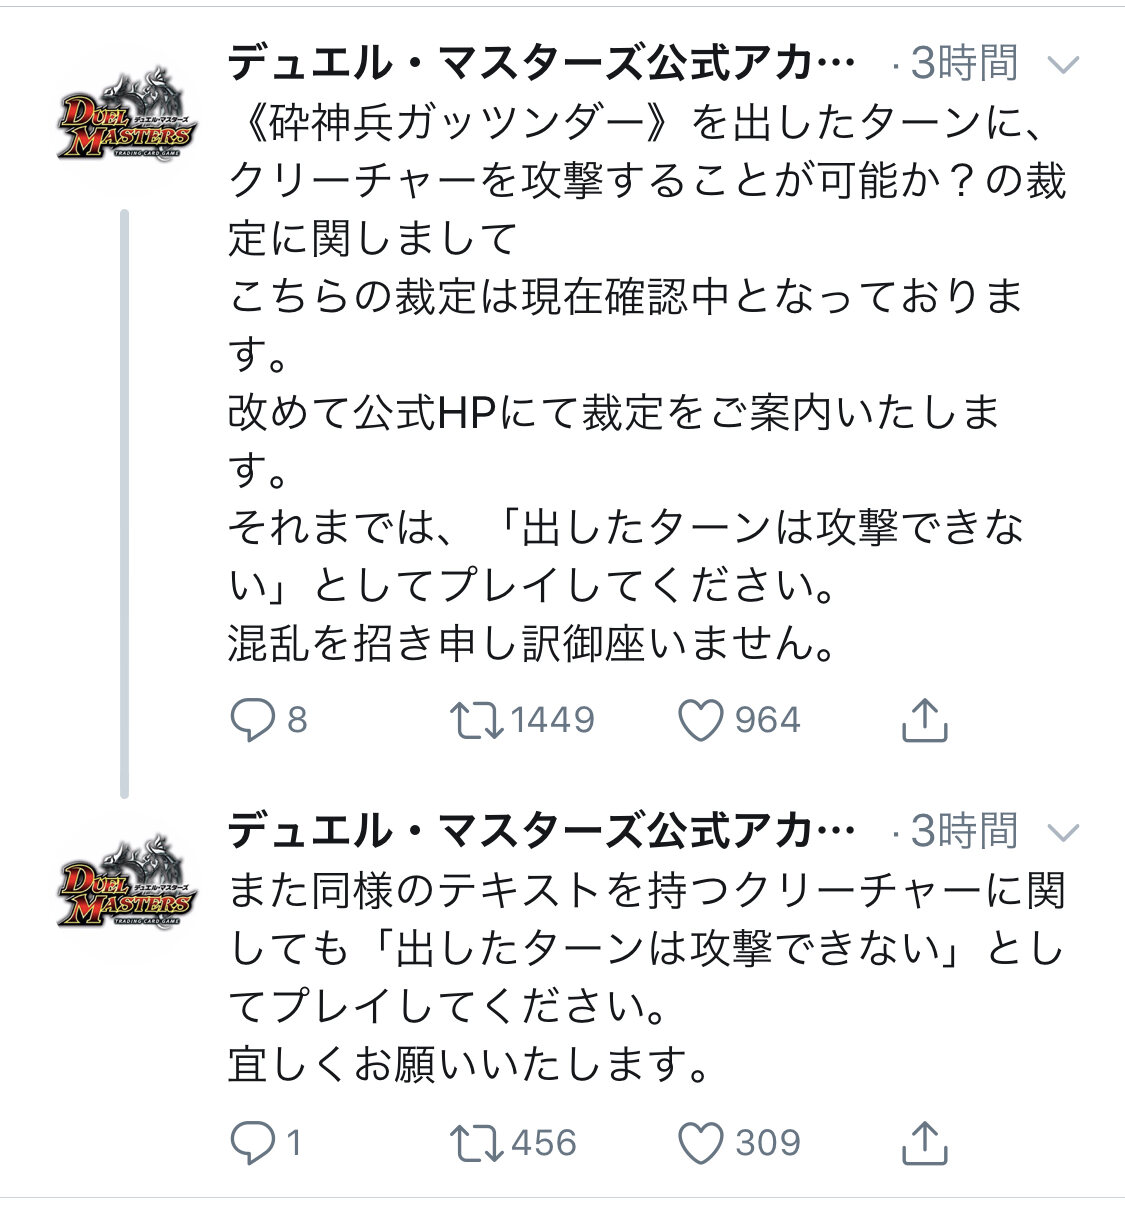This screenshot has height=1215, width=1125.
Task: Click the first tweet's 3時間 timestamp
Action: coord(963,64)
